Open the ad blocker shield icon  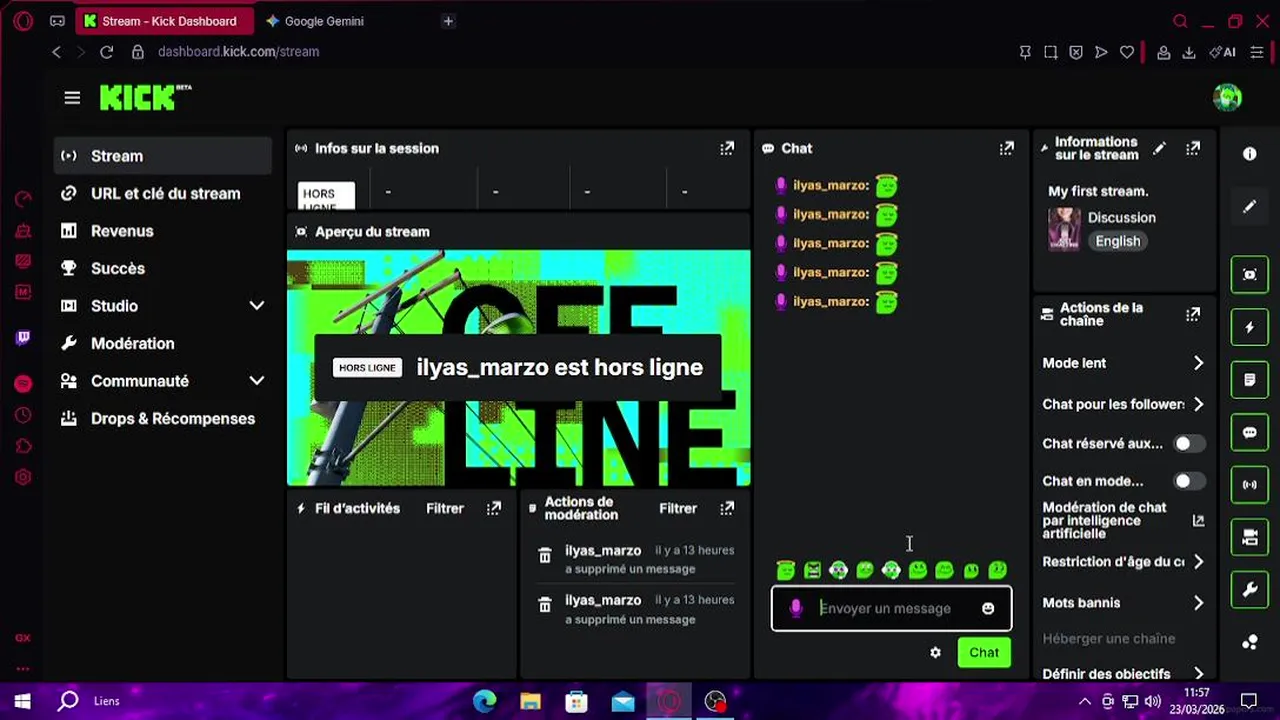(x=1076, y=52)
